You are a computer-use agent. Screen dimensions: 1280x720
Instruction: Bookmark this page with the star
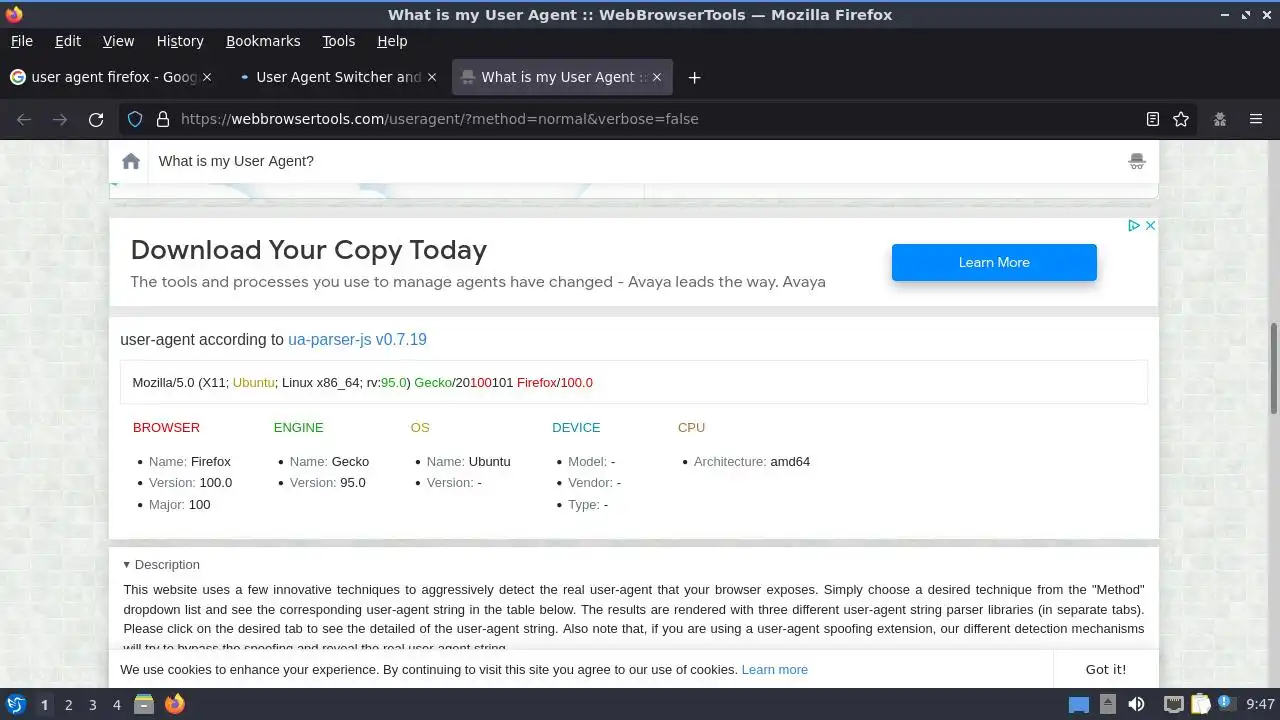1181,119
